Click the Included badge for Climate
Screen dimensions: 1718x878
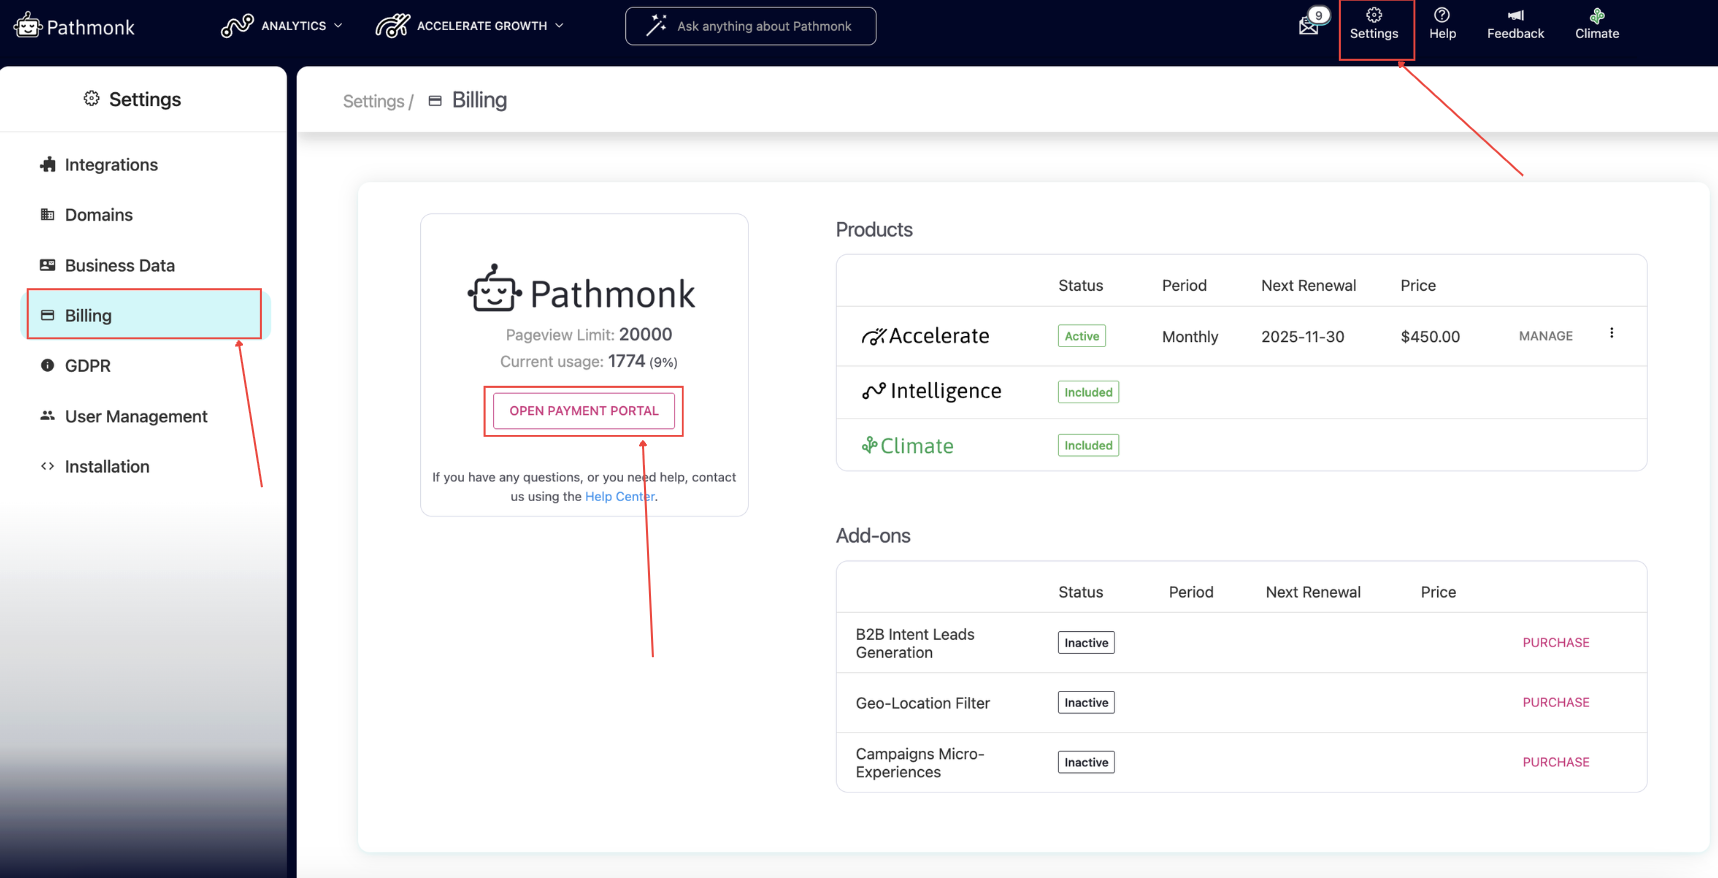point(1088,445)
